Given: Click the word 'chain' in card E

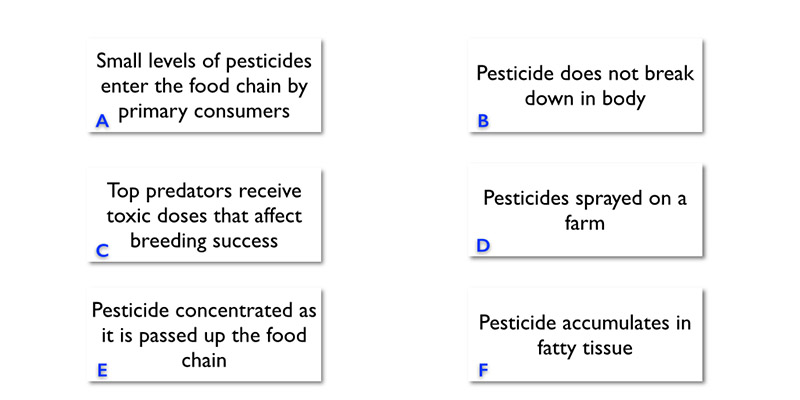Looking at the screenshot, I should click(204, 360).
